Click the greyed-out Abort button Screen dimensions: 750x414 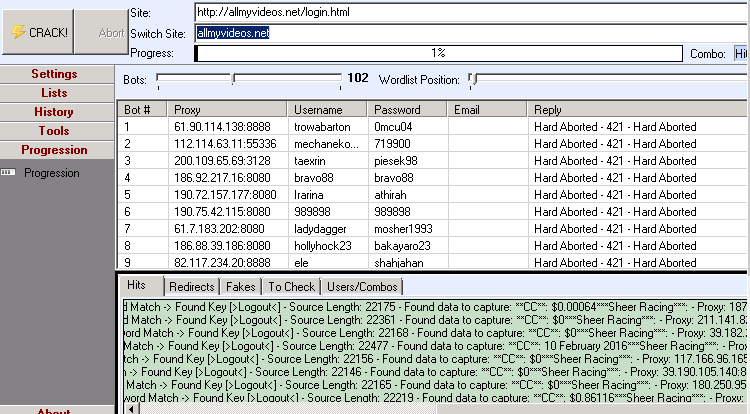click(101, 32)
